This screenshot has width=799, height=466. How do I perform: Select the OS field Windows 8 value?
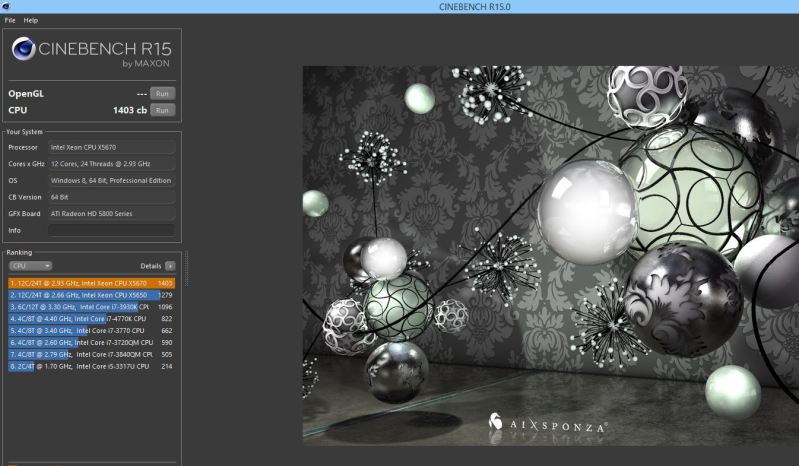point(112,180)
